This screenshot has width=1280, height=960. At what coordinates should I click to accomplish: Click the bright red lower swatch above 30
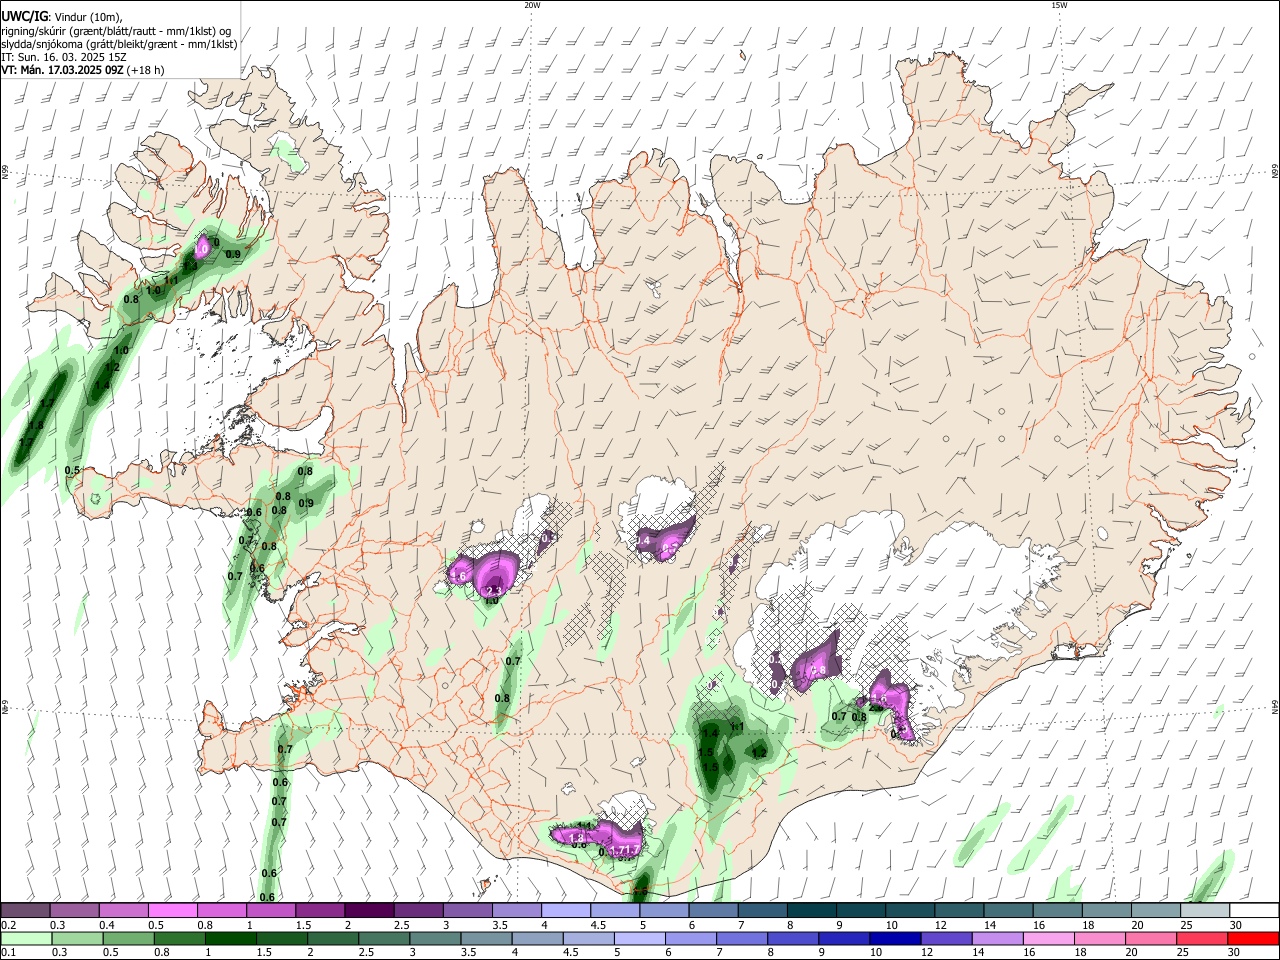pos(1253,938)
